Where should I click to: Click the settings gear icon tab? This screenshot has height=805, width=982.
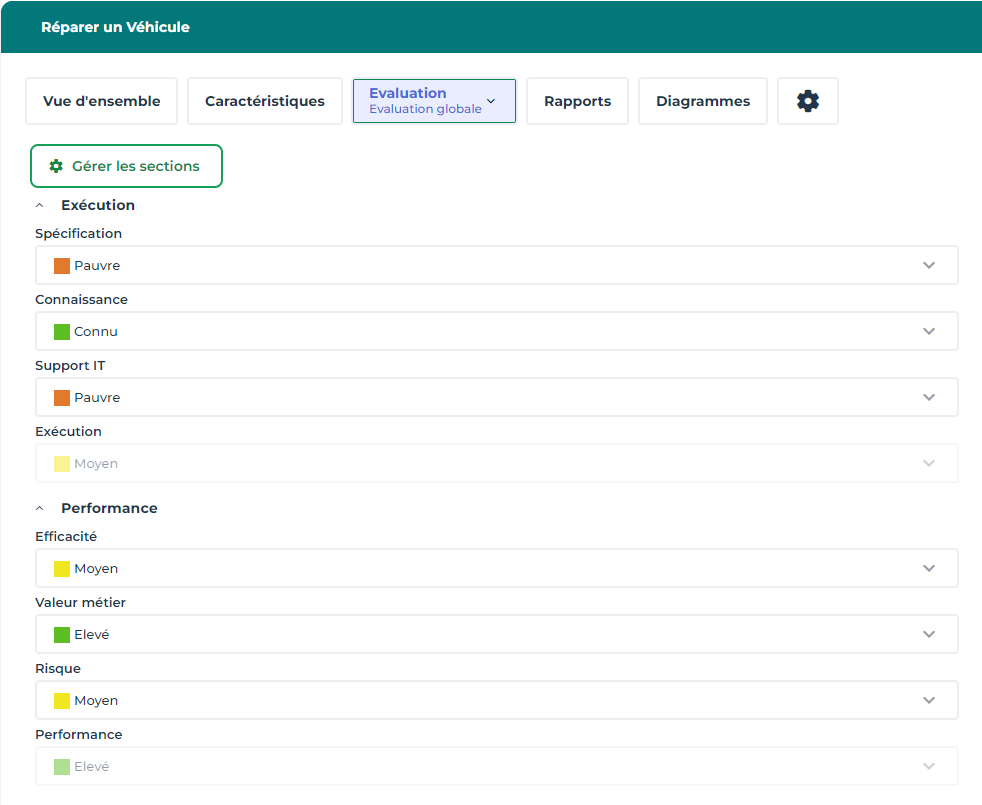pos(808,101)
